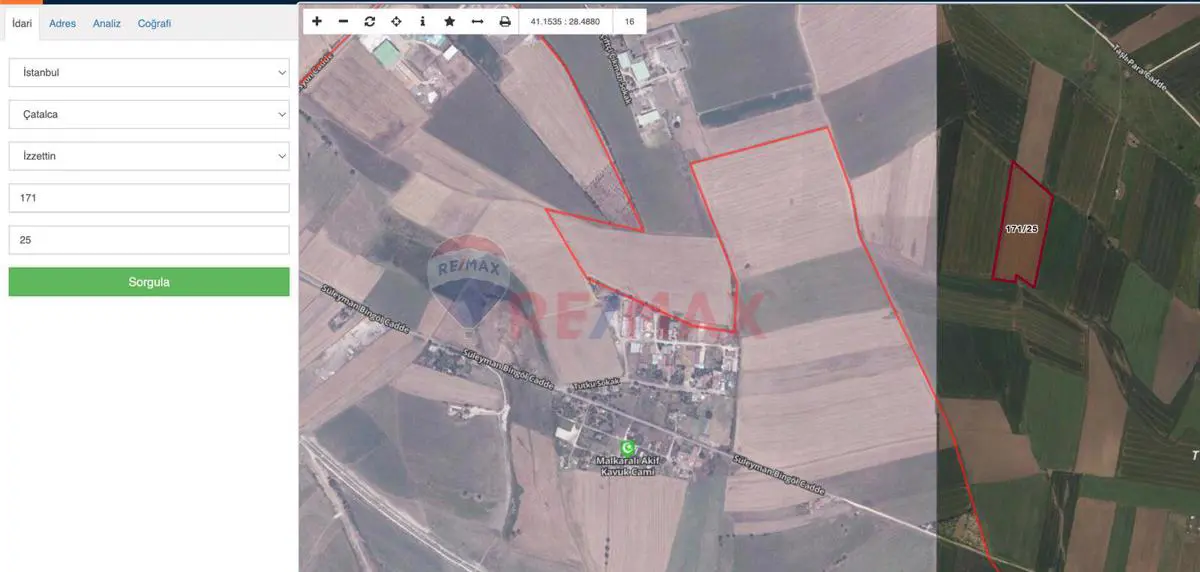Click the parsel field containing 25
This screenshot has width=1200, height=572.
pyautogui.click(x=149, y=240)
